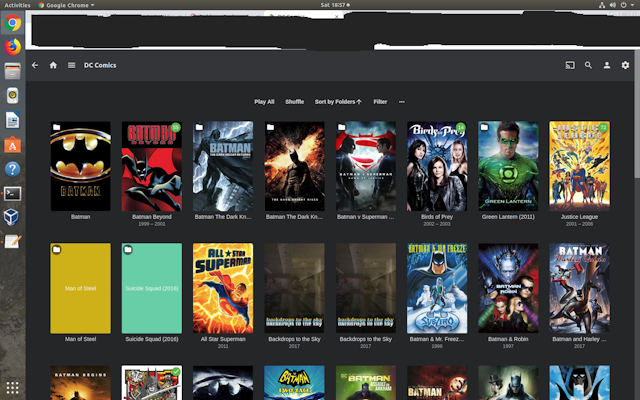640x400 pixels.
Task: Open the Text Editor notepad icon in dock
Action: (x=13, y=242)
